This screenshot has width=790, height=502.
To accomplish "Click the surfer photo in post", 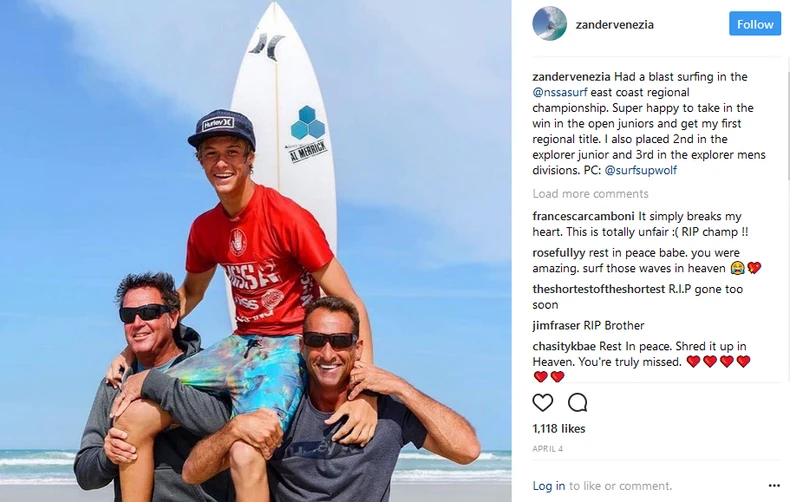I will (x=255, y=251).
